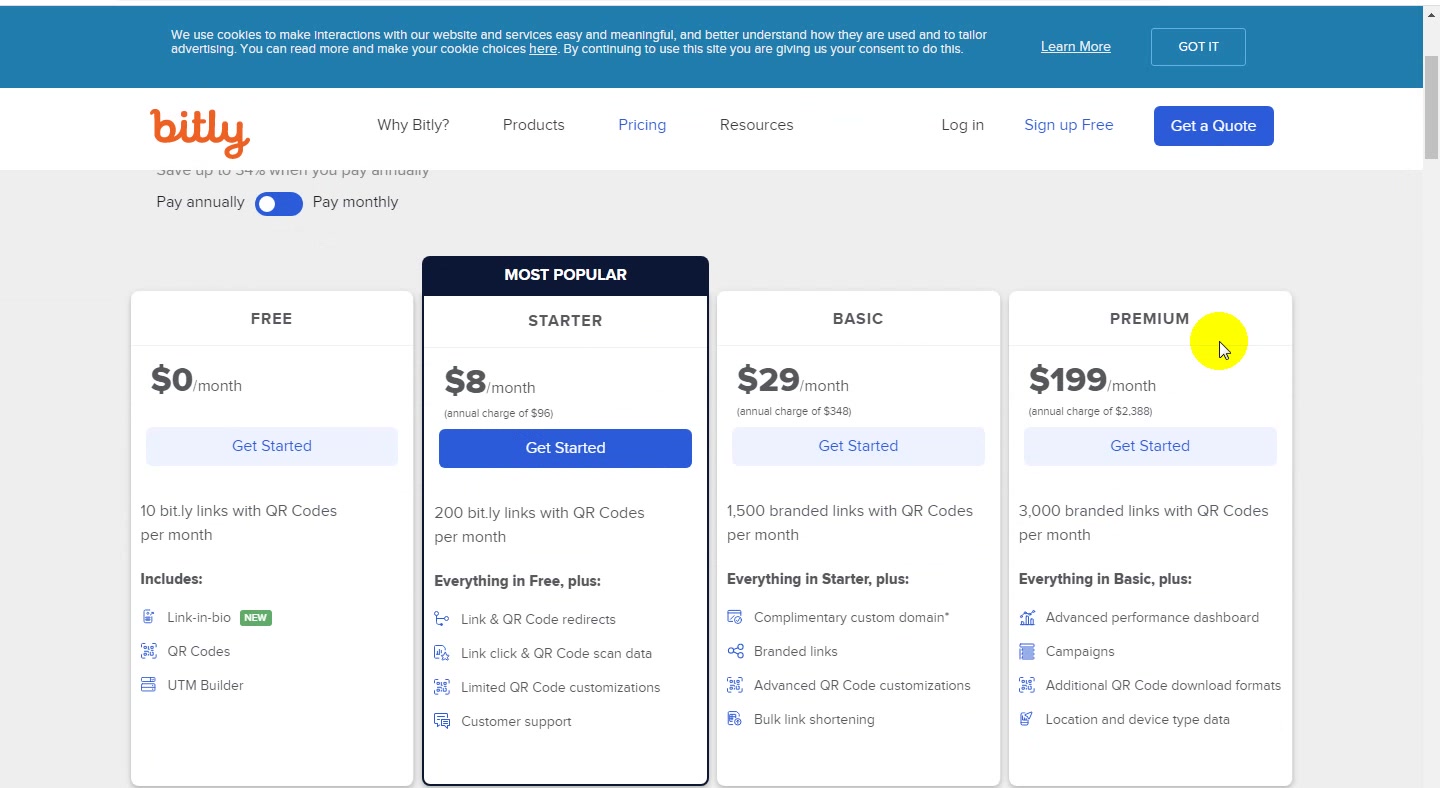This screenshot has width=1440, height=788.
Task: Click the Branded links share icon
Action: (735, 651)
